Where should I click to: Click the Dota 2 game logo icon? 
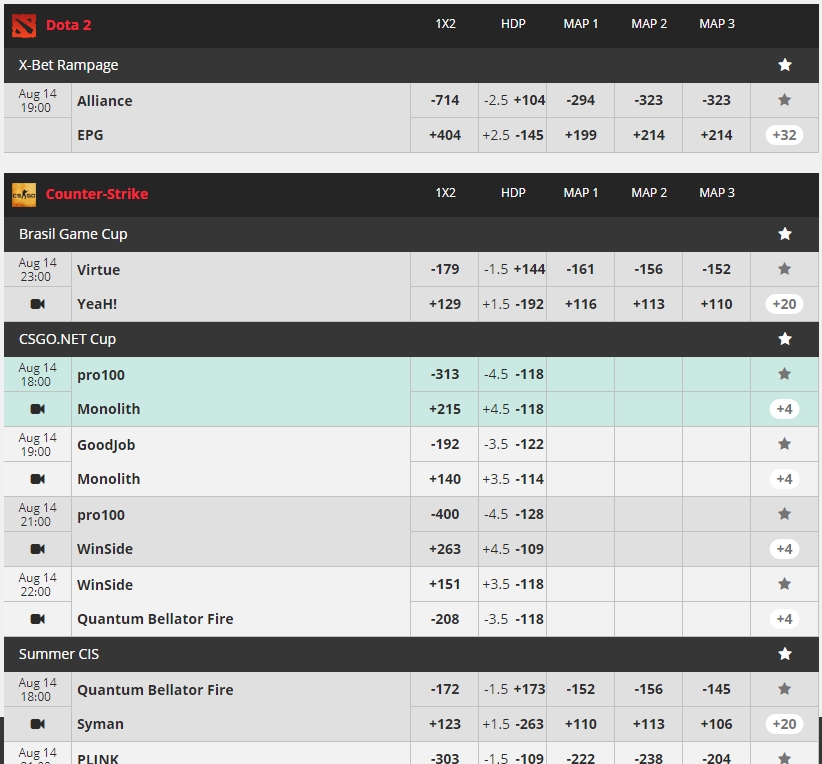pos(24,25)
